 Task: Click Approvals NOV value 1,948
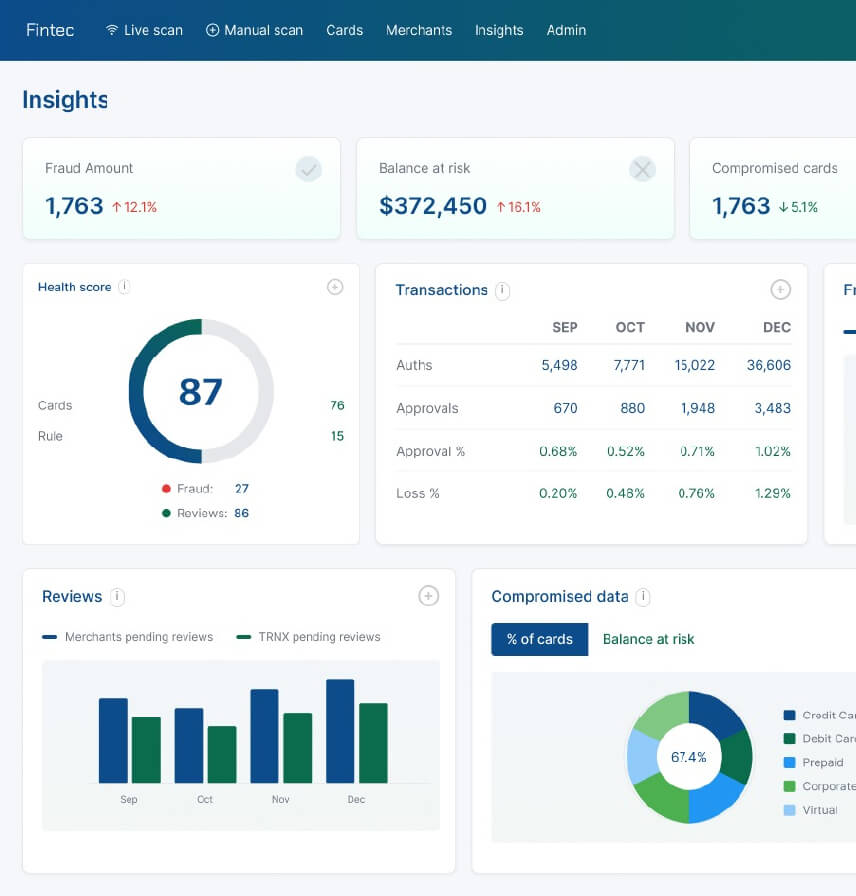[x=698, y=409]
